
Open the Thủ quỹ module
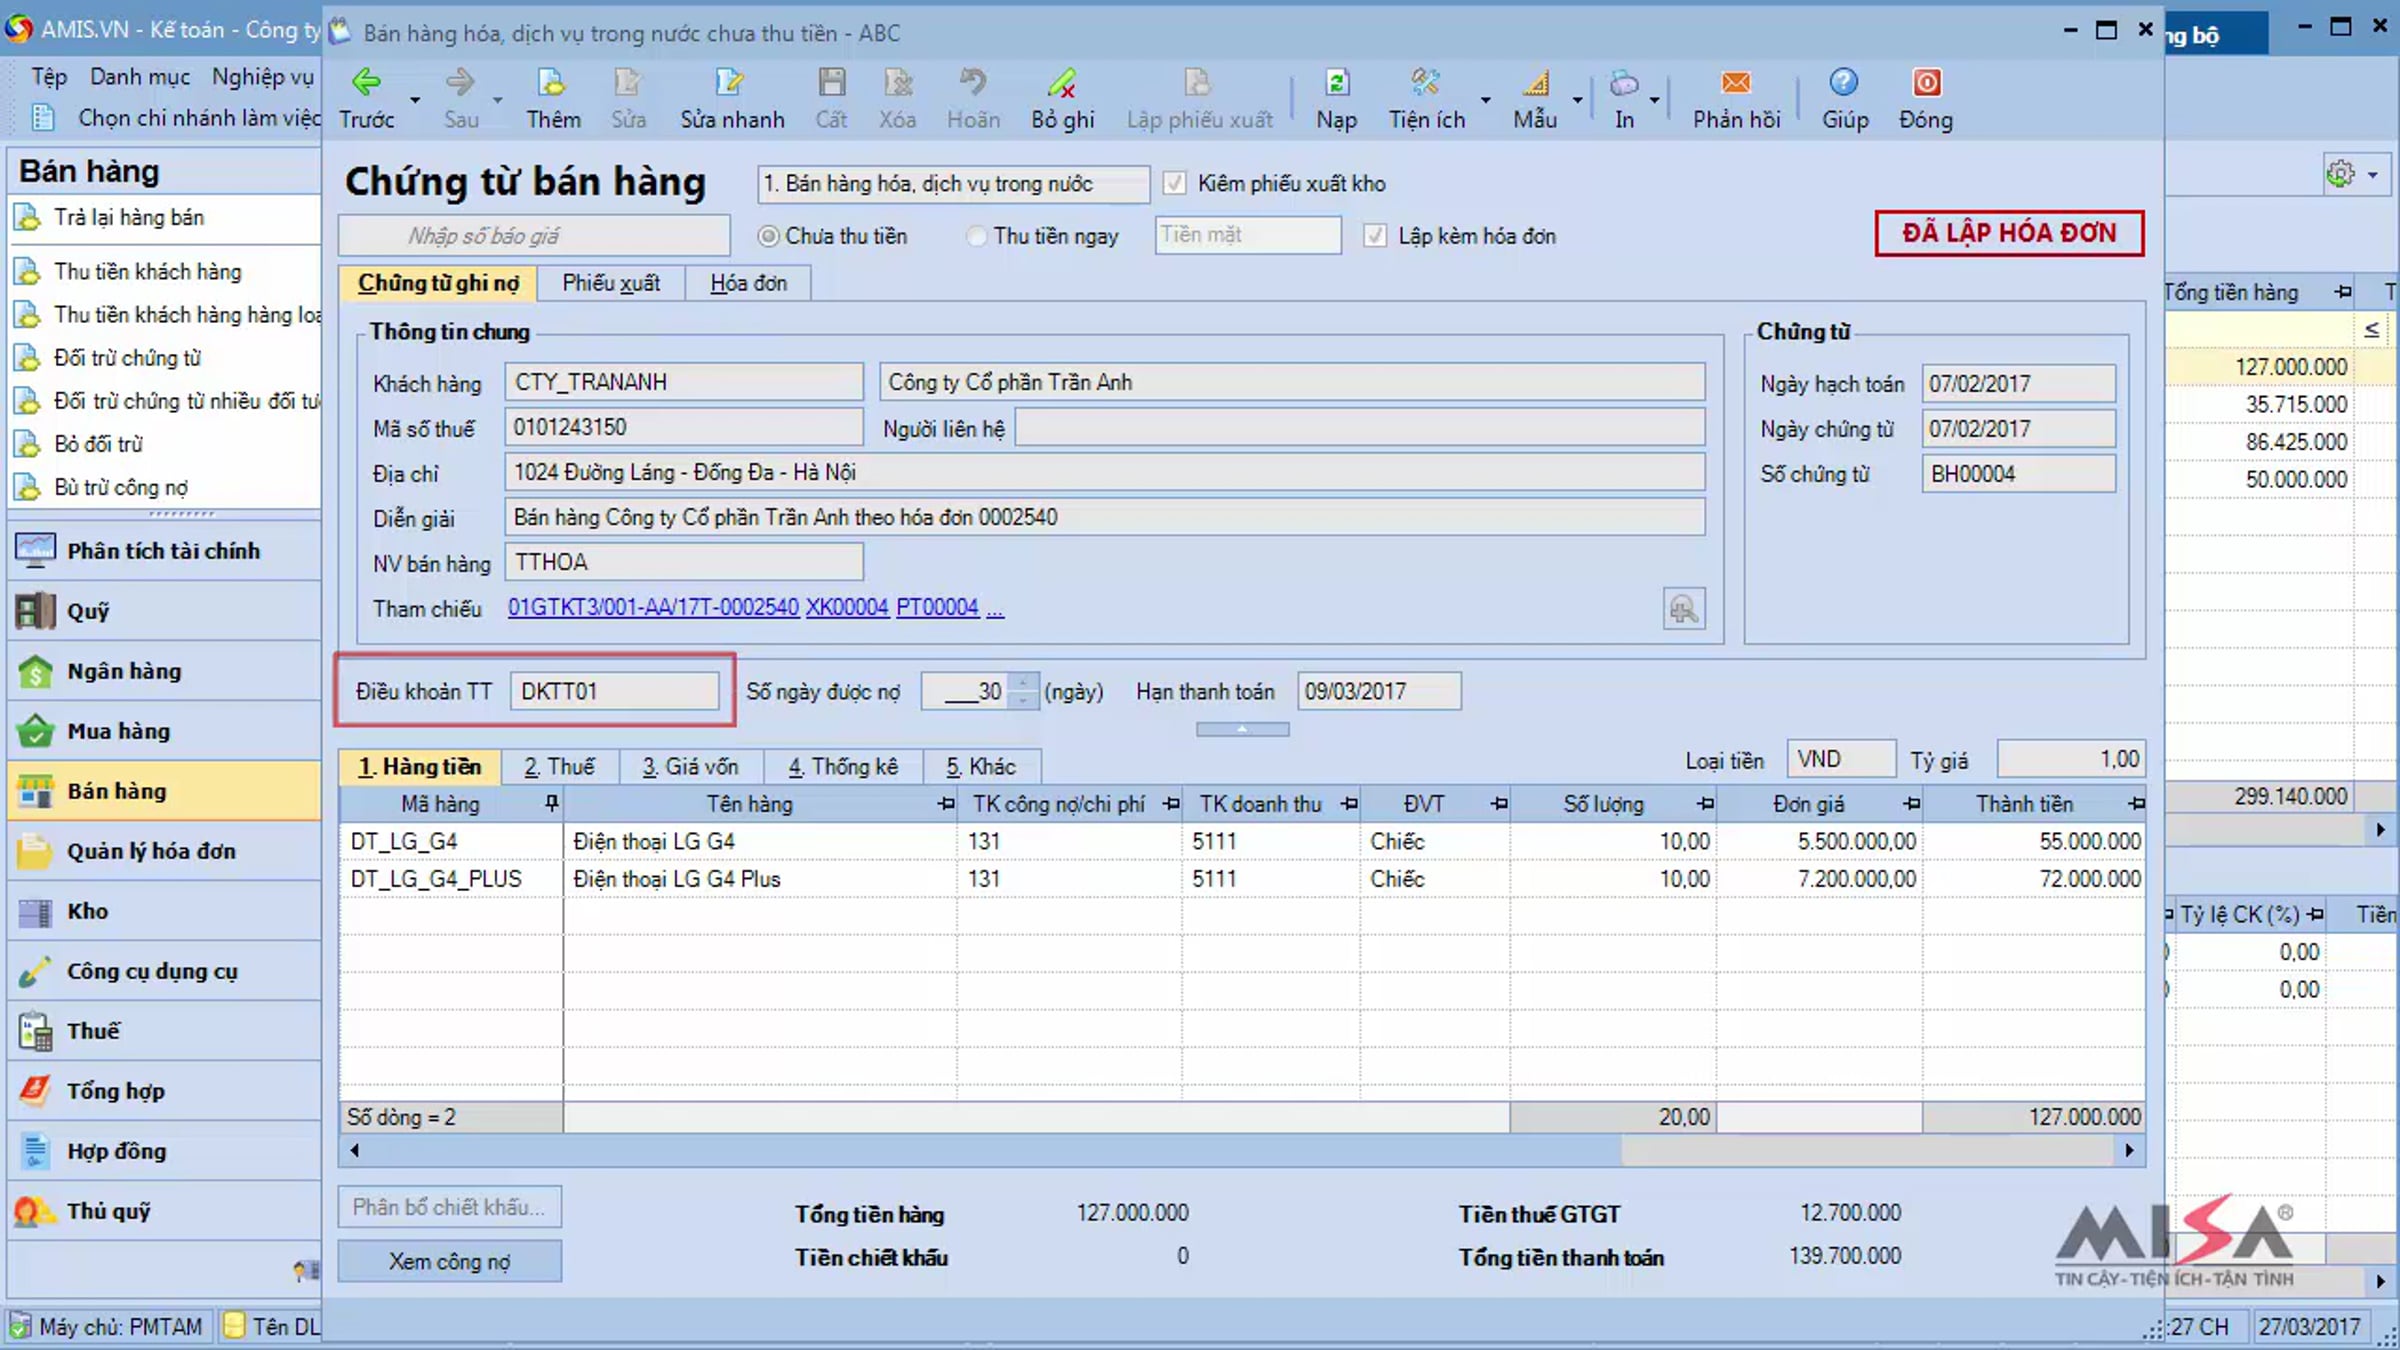pos(164,1211)
